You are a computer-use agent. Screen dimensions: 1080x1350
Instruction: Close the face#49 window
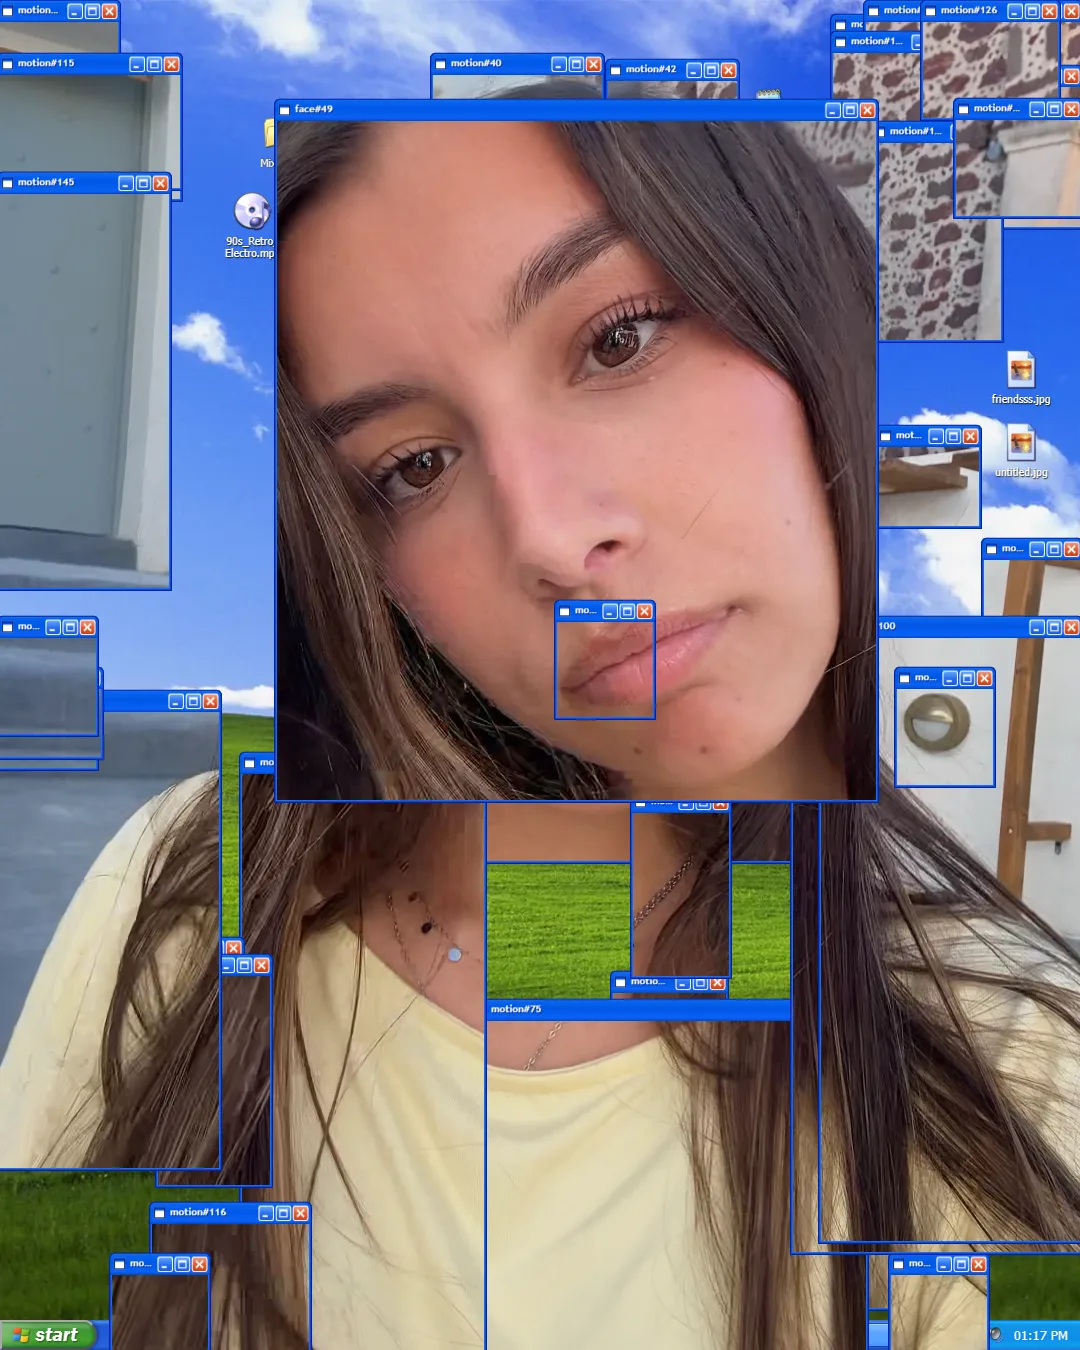[x=867, y=110]
